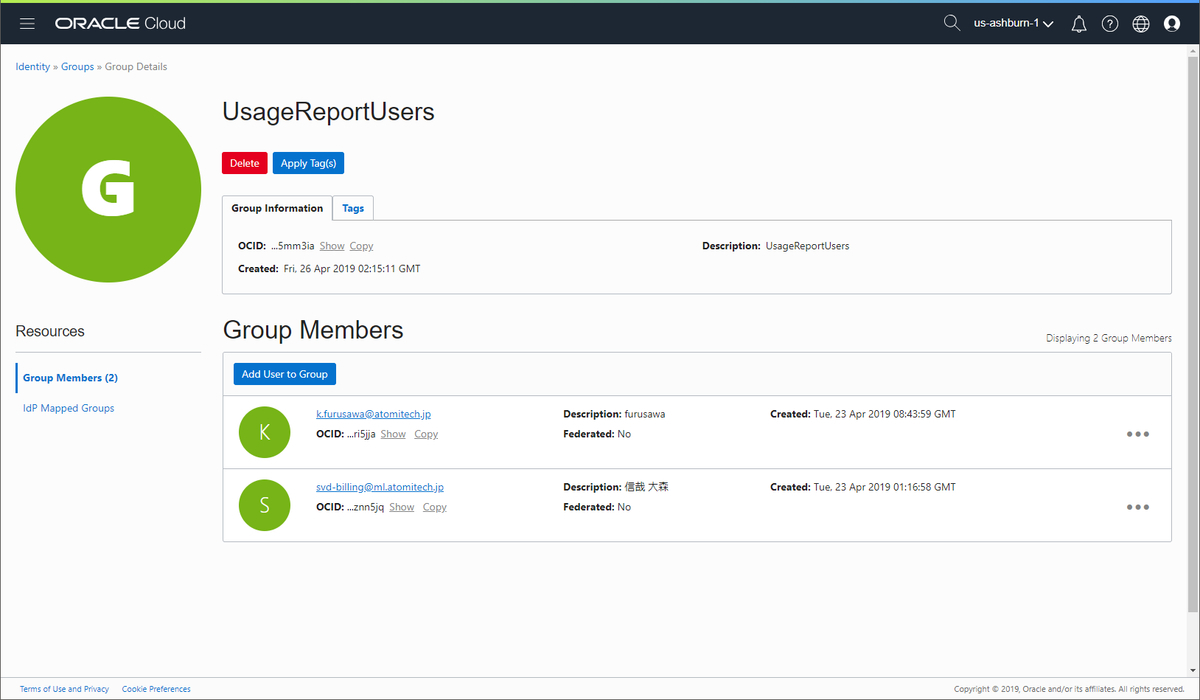Switch to the Tags tab
Screen dimensions: 1200x700
[353, 208]
